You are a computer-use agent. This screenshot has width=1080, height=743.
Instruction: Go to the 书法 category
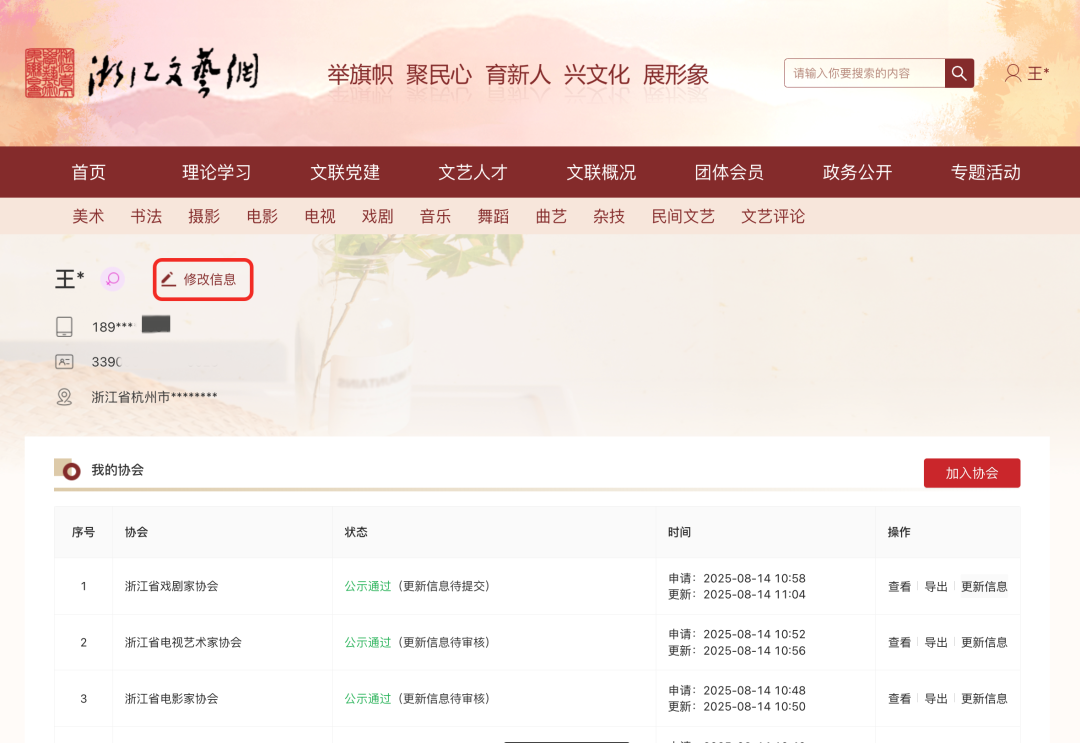point(146,216)
